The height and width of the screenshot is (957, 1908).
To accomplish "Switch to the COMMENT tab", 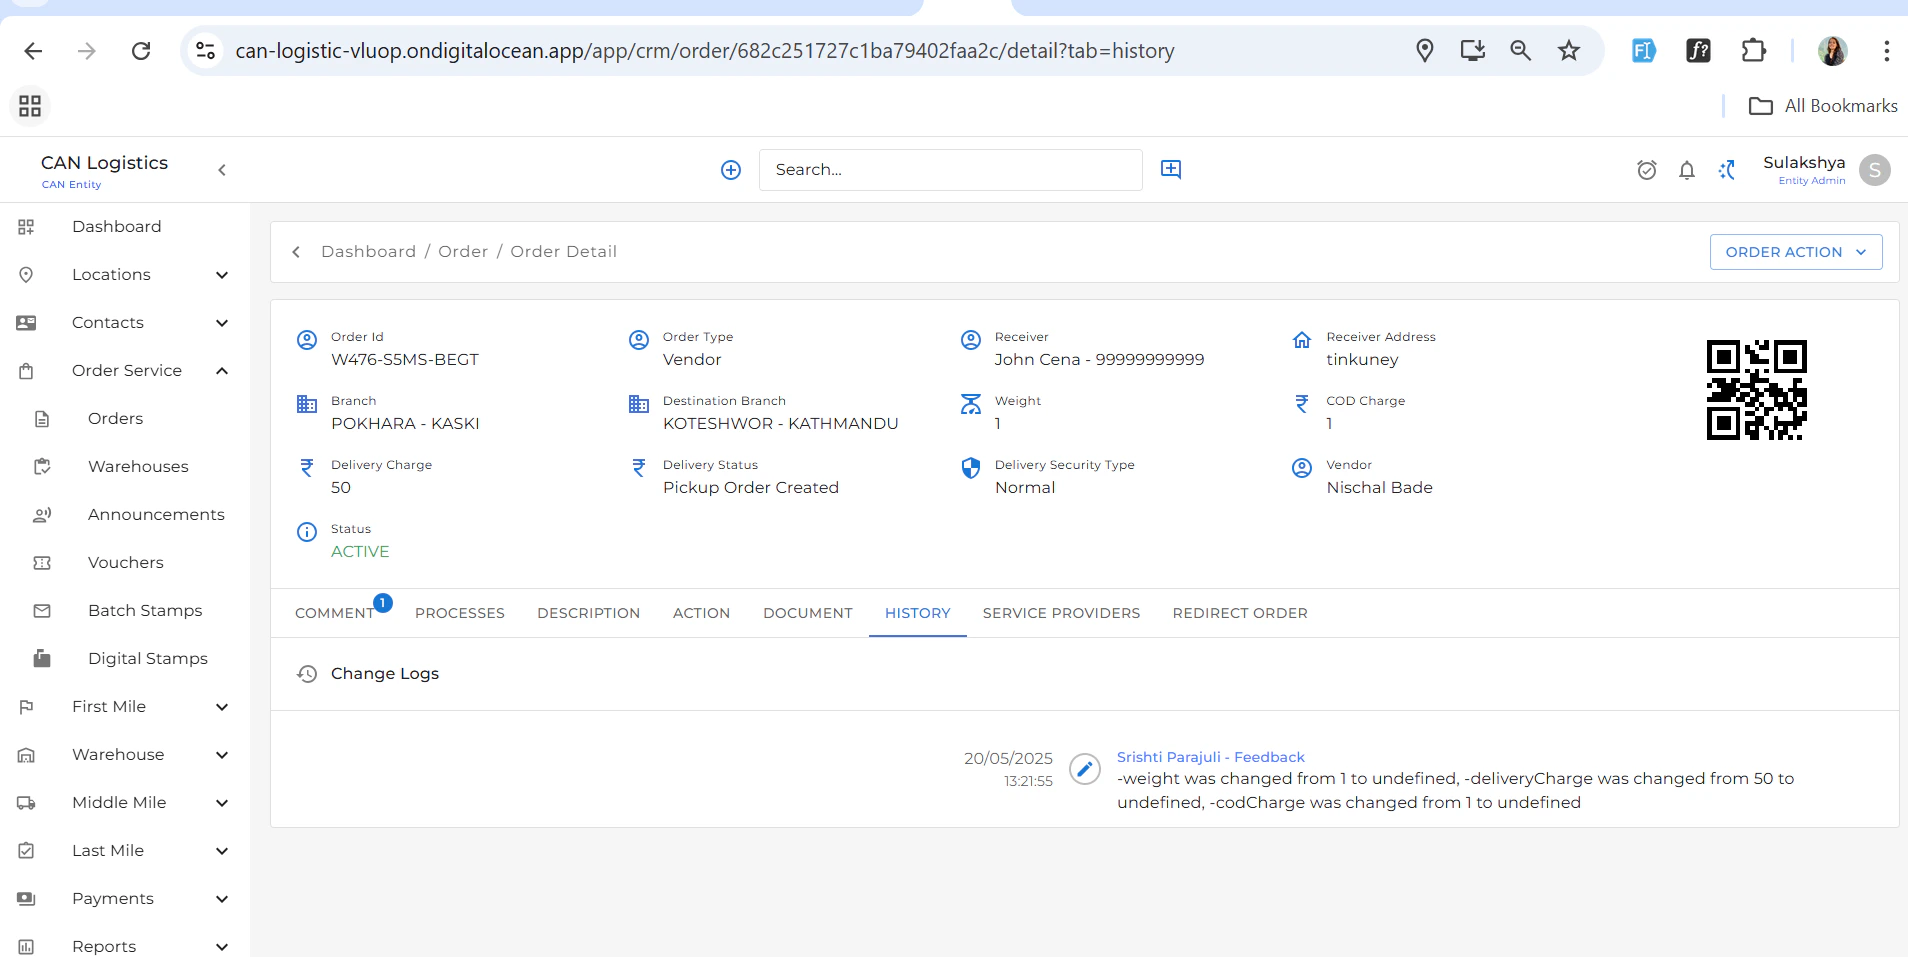I will tap(334, 613).
